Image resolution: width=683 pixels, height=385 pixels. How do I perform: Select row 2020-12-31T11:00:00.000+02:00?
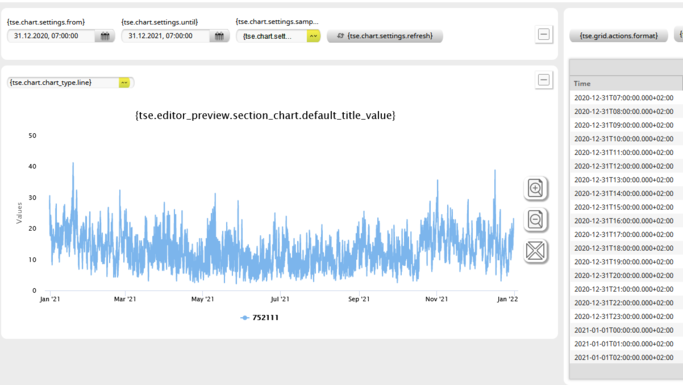[x=626, y=152]
